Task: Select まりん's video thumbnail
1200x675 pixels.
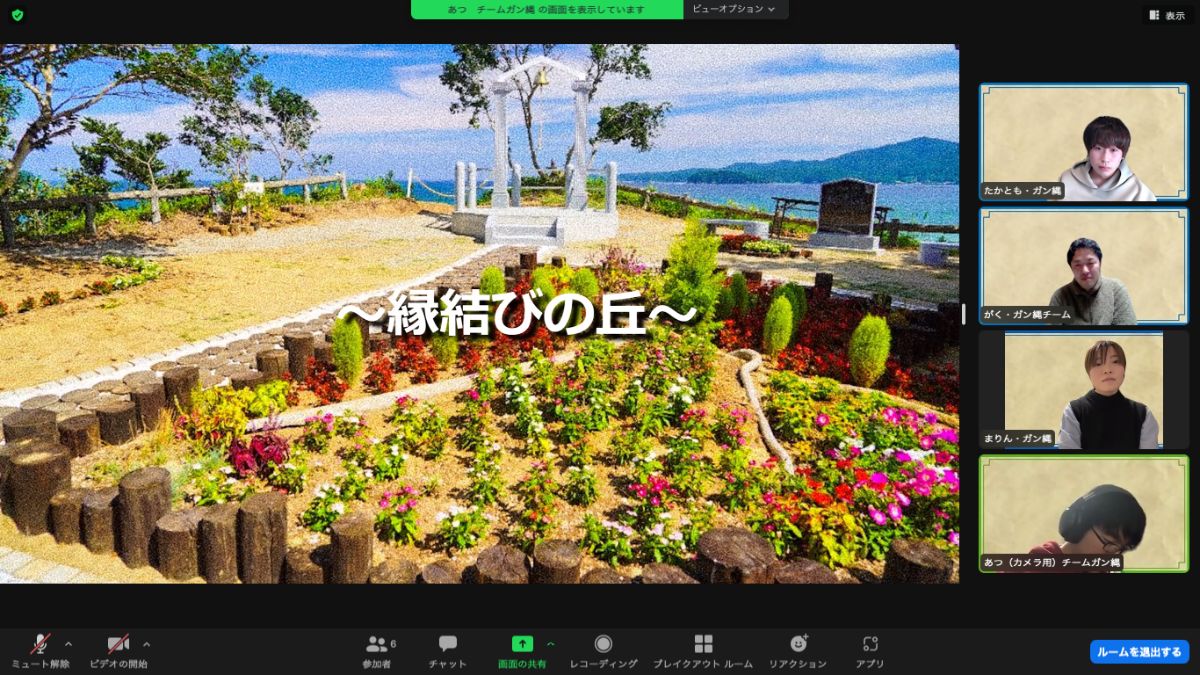Action: click(x=1083, y=390)
